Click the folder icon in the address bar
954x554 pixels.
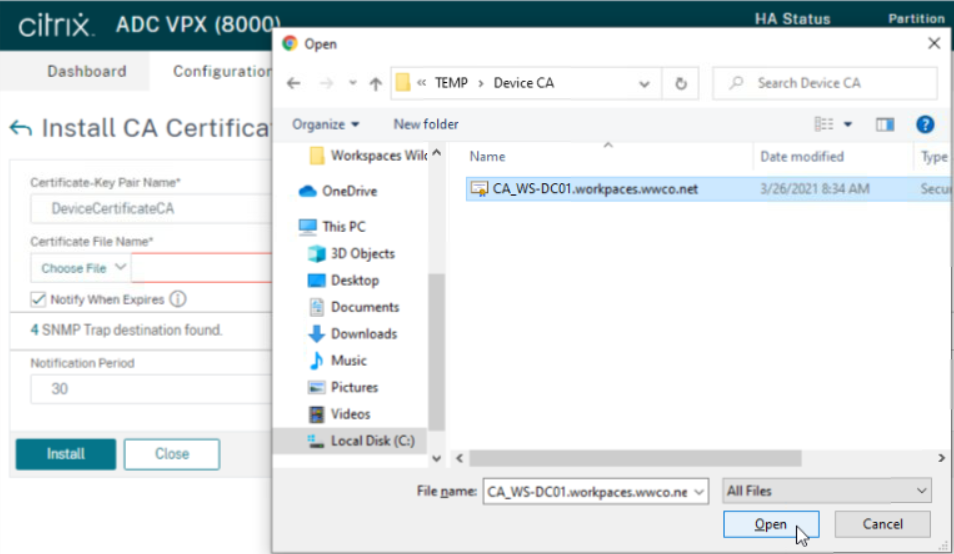[403, 83]
